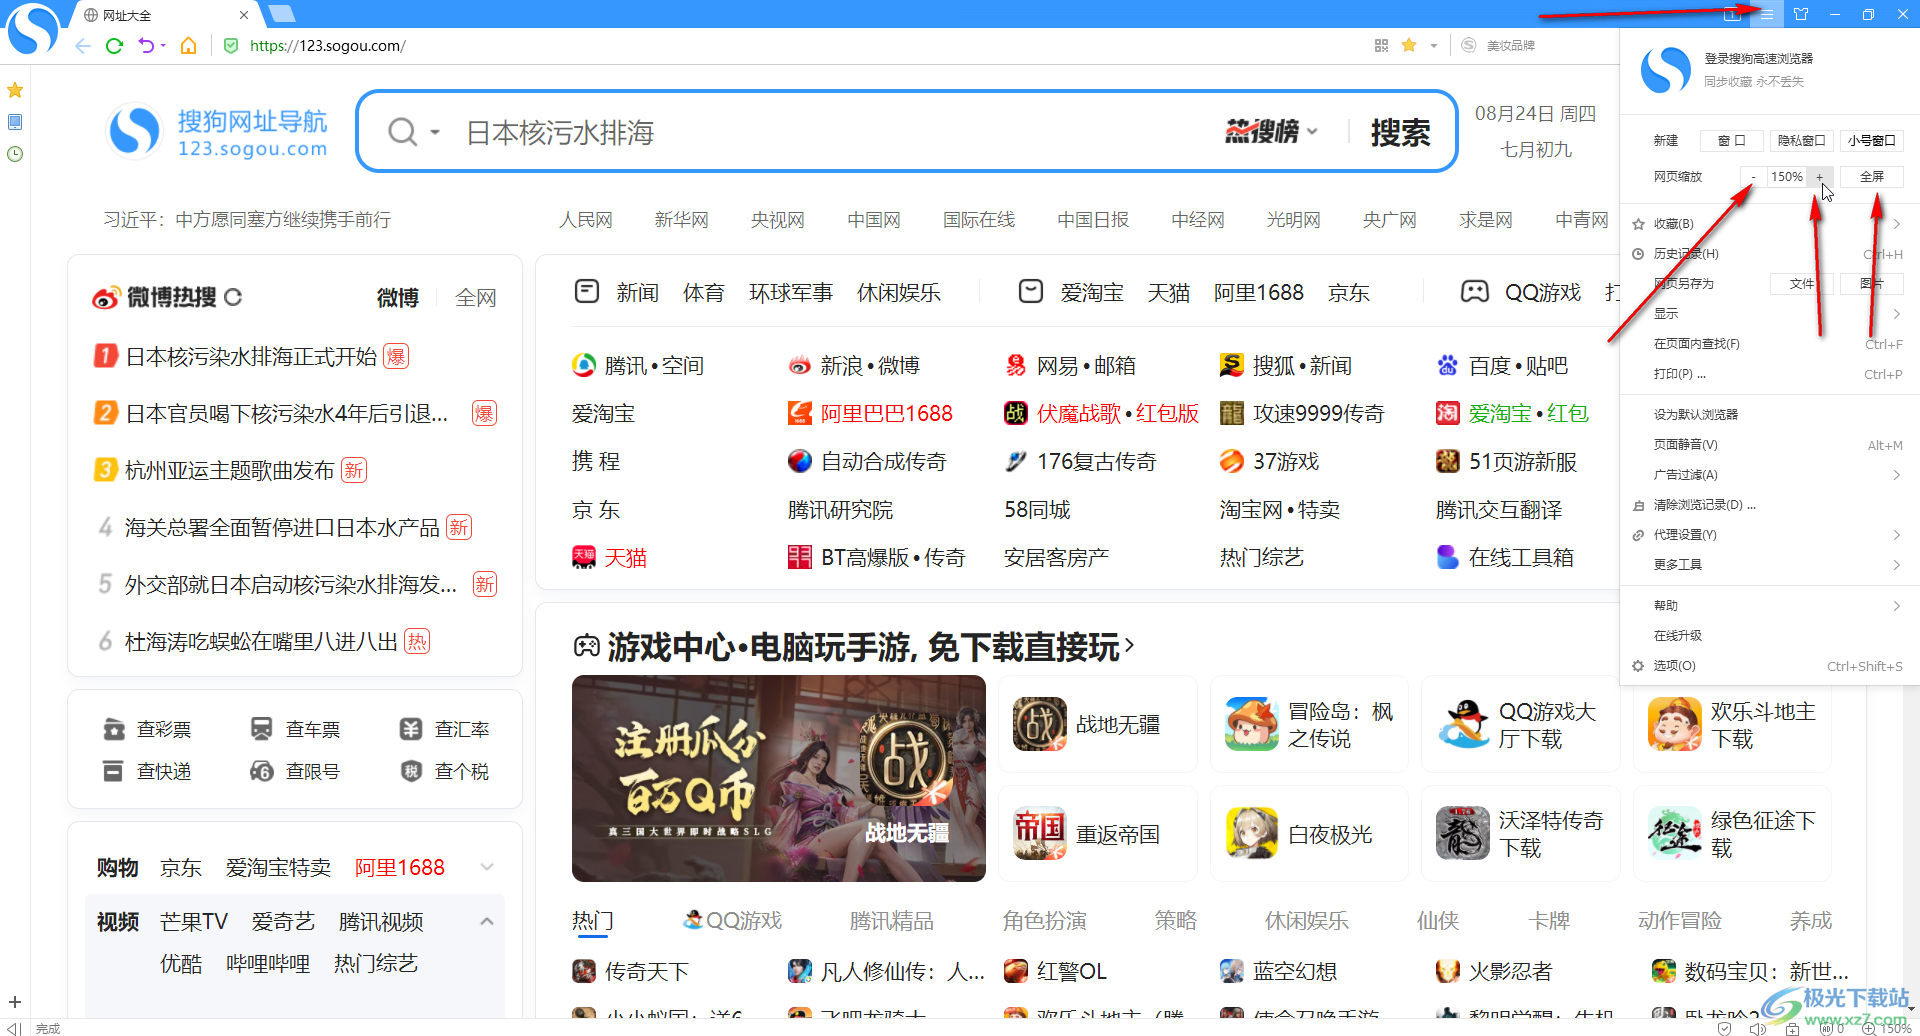
Task: Open the blue notes icon in left sidebar
Action: pyautogui.click(x=15, y=122)
